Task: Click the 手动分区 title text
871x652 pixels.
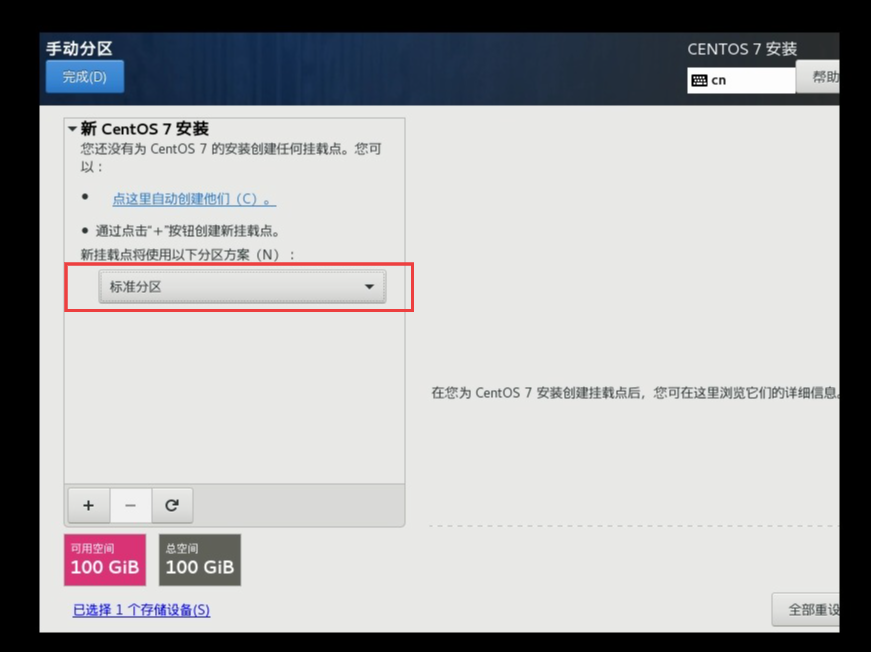Action: (79, 48)
